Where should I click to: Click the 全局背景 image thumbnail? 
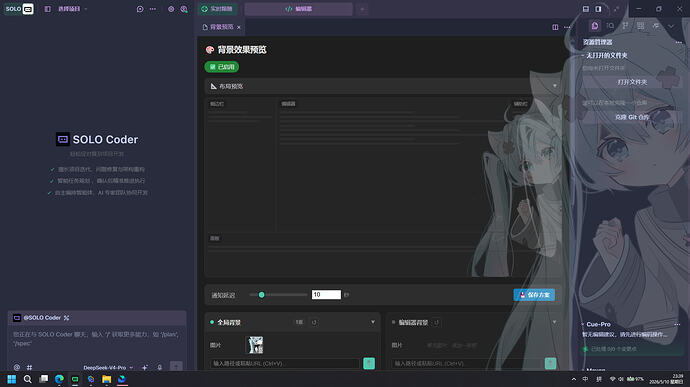pos(255,345)
